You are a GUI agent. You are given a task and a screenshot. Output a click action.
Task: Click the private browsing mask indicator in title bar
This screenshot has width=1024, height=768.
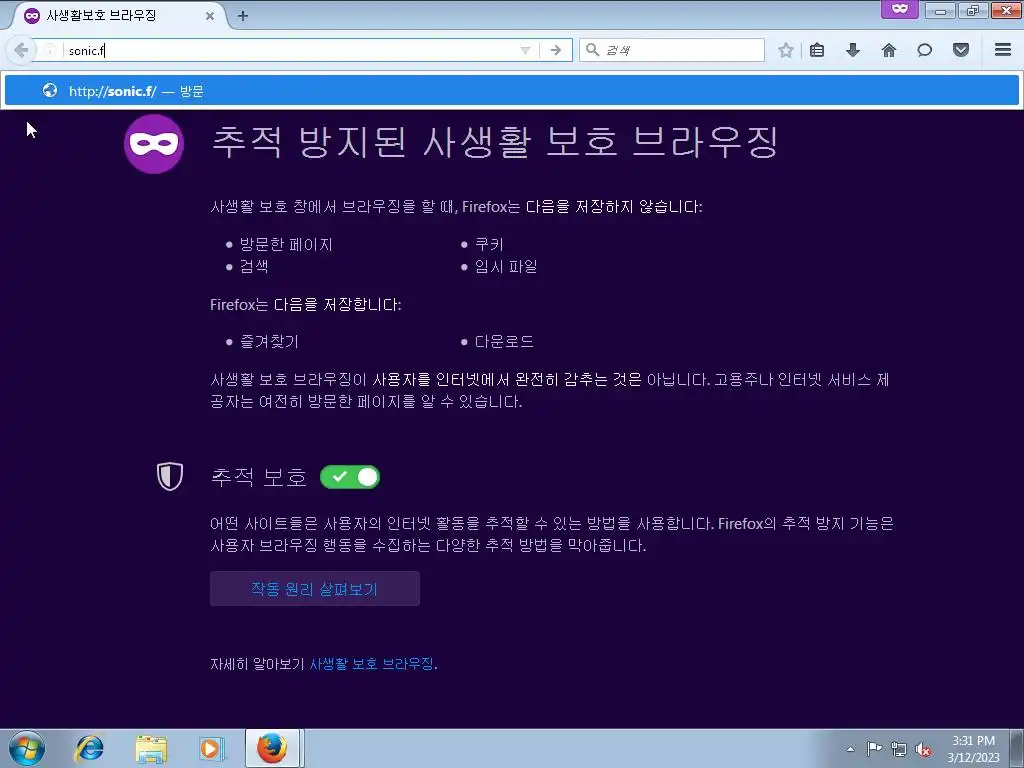click(900, 9)
